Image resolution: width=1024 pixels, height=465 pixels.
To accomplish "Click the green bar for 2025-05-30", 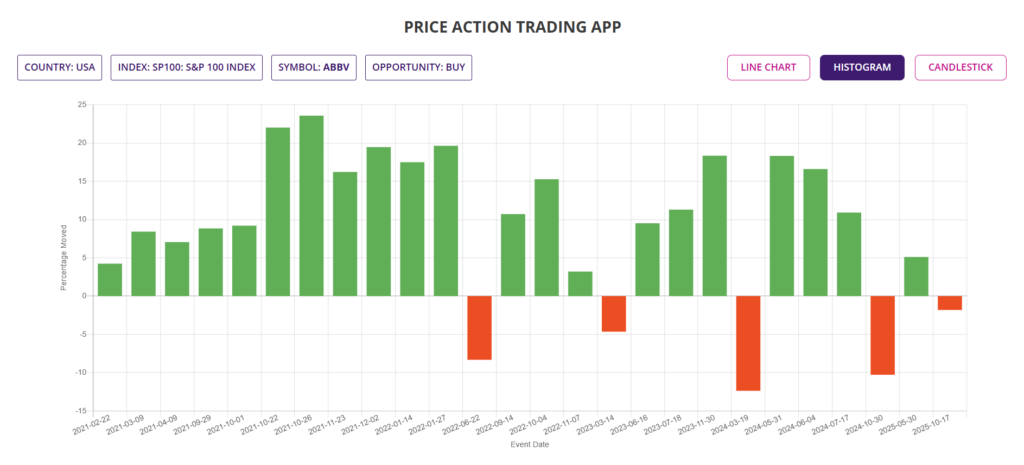I will click(916, 276).
